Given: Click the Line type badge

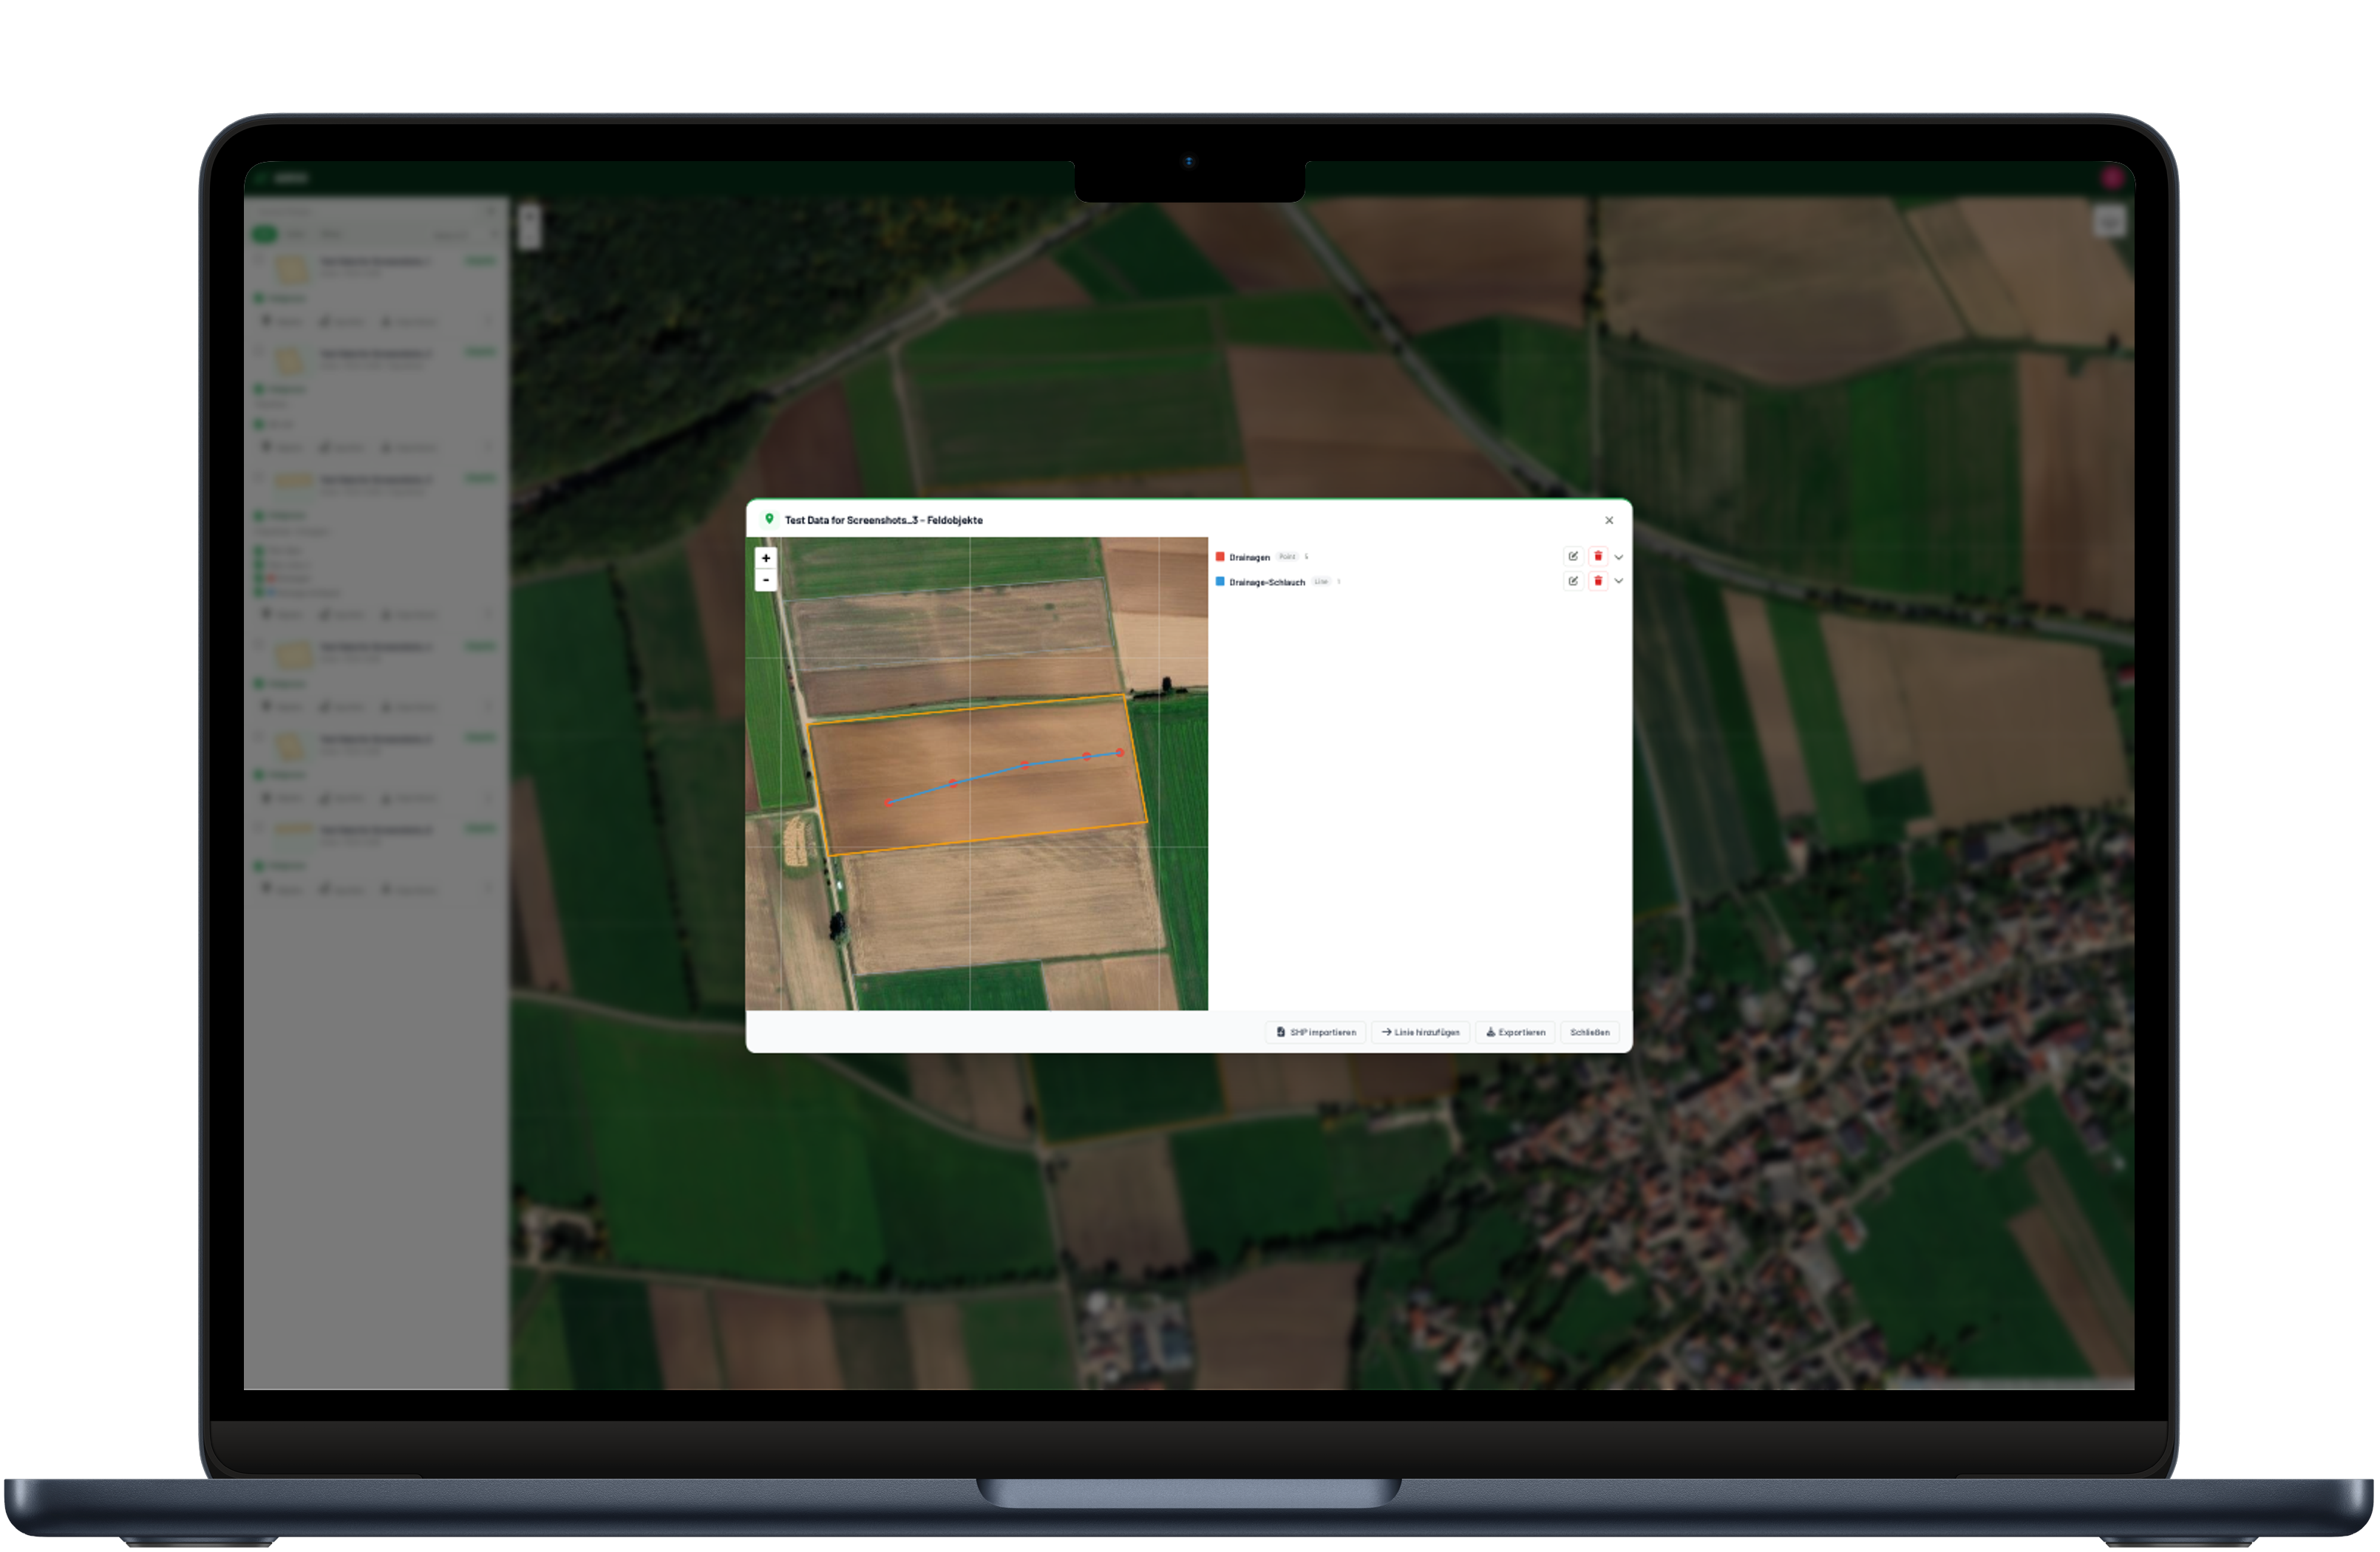Looking at the screenshot, I should pos(1321,582).
